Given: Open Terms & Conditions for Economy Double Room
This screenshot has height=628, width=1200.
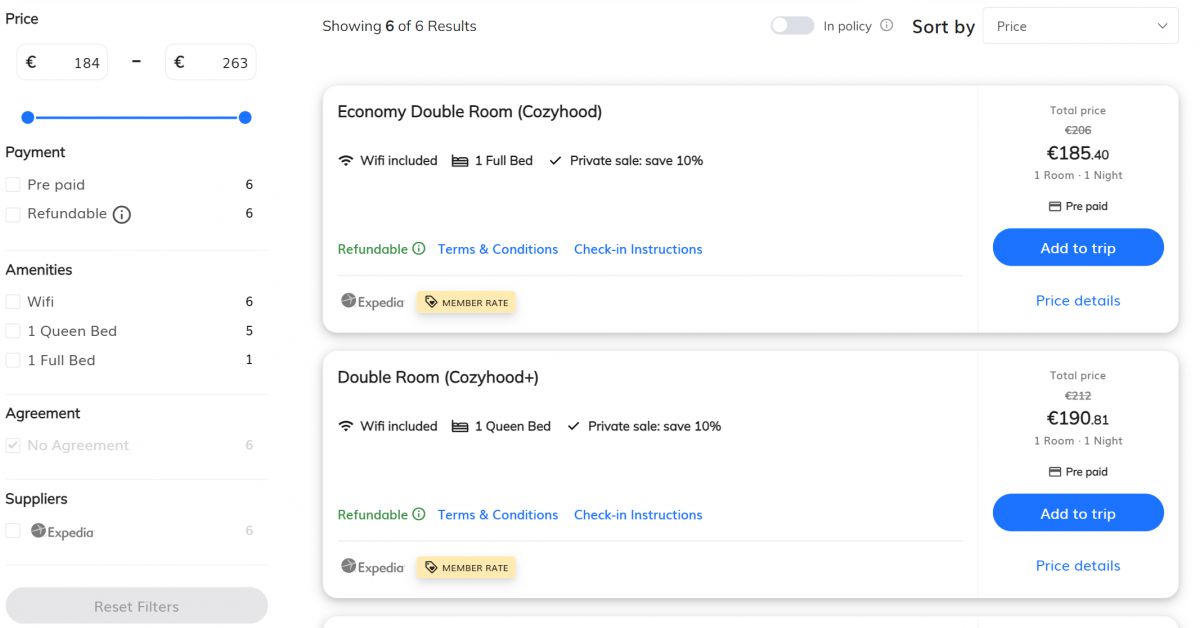Looking at the screenshot, I should click(x=497, y=249).
